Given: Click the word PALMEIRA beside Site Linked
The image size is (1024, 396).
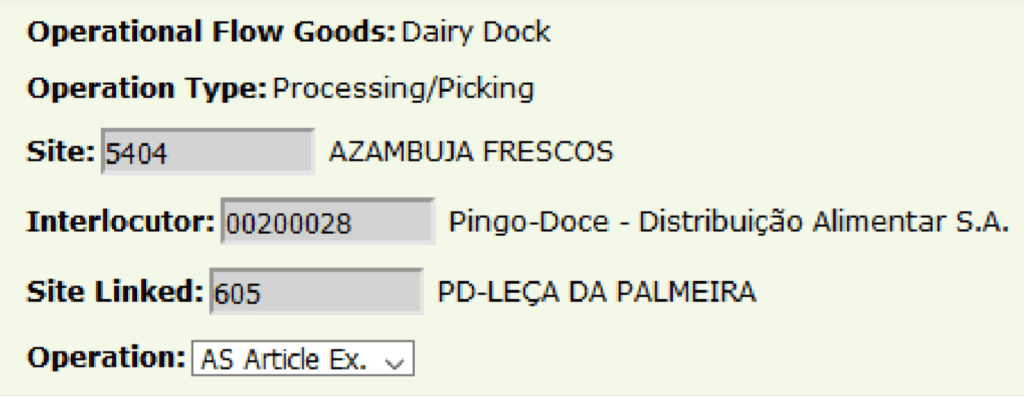Looking at the screenshot, I should point(686,291).
